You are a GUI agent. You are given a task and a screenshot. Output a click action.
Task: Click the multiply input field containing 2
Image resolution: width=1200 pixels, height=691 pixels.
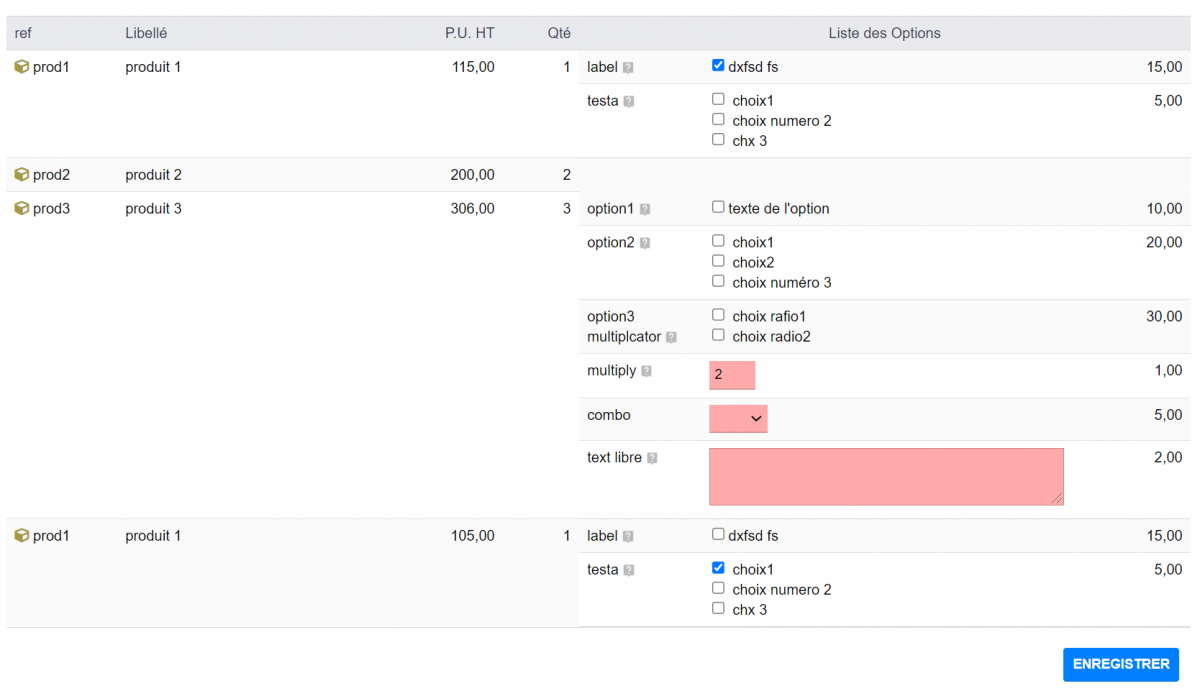731,375
